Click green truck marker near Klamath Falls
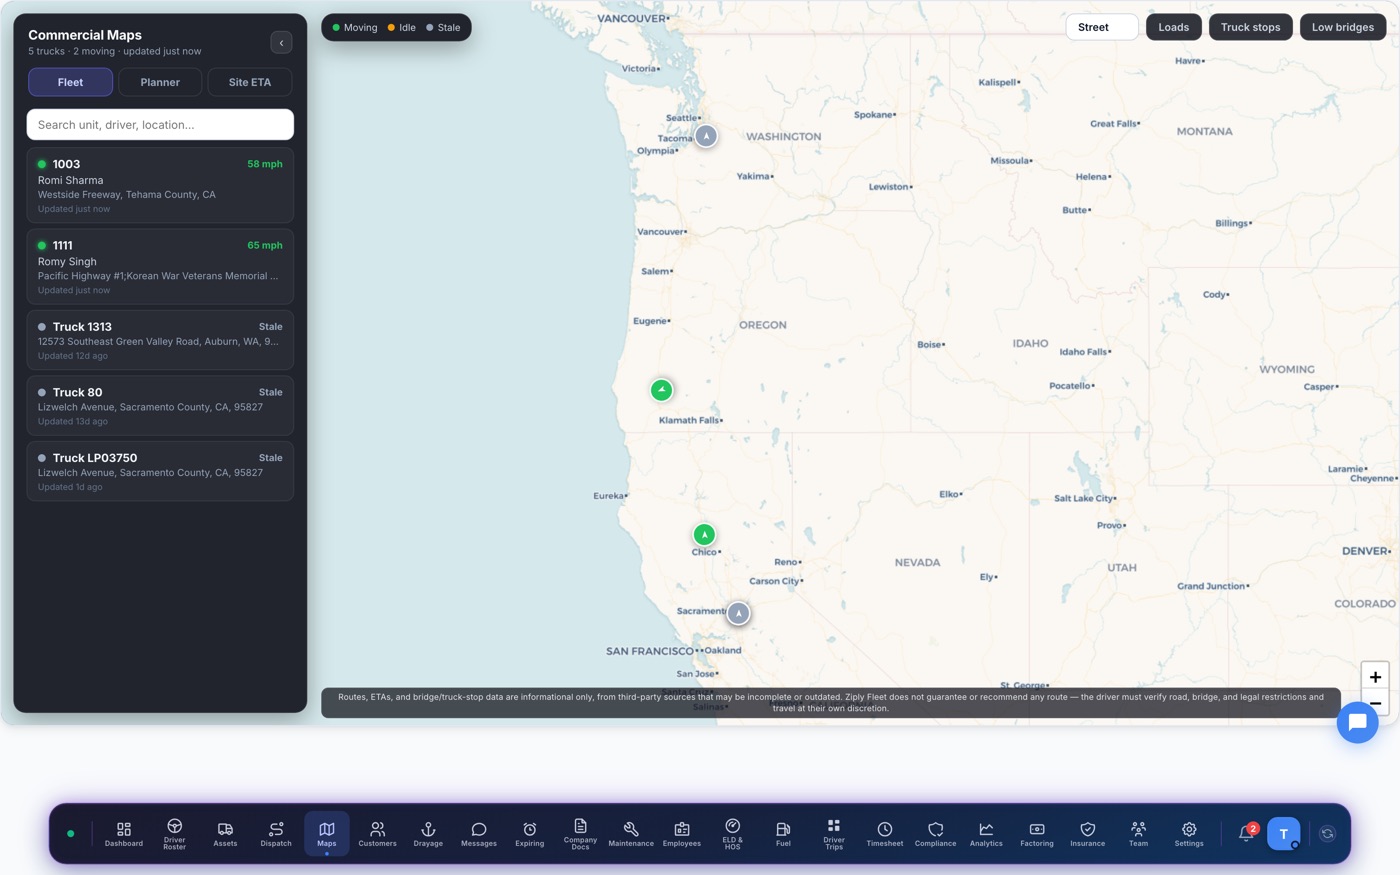The height and width of the screenshot is (875, 1400). click(661, 390)
